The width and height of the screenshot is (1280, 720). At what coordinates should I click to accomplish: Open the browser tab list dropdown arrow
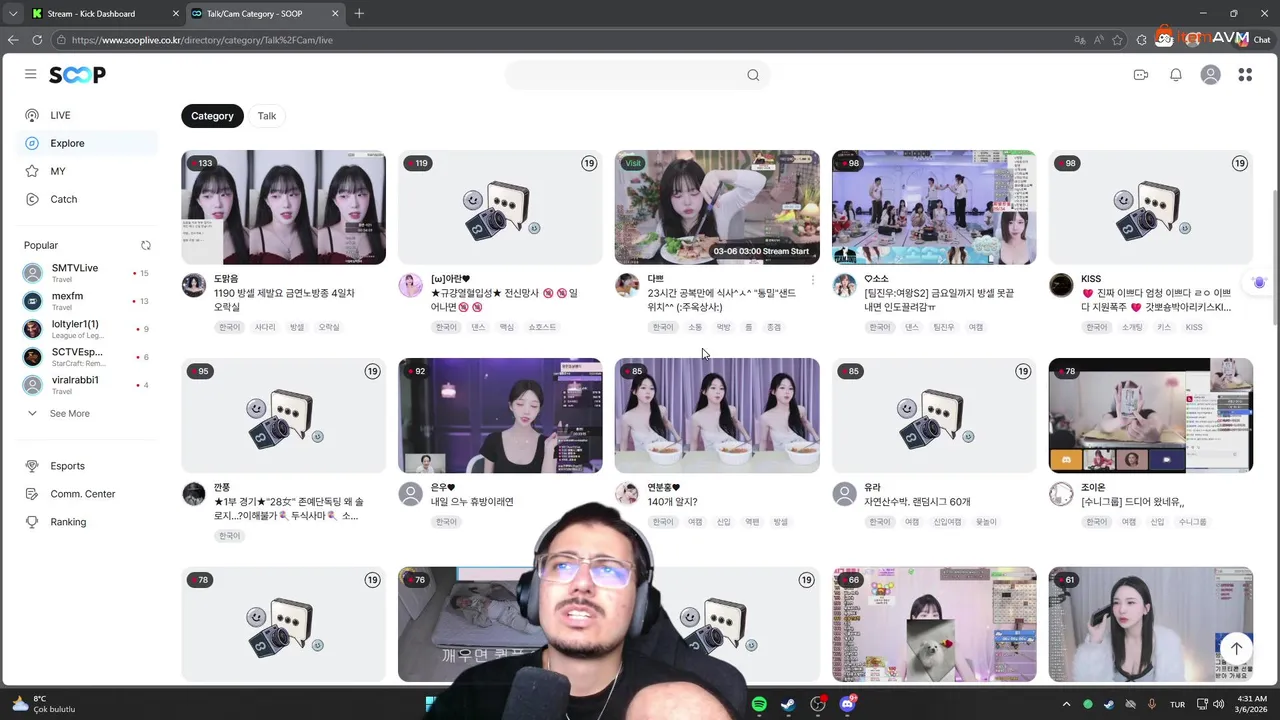coord(12,13)
